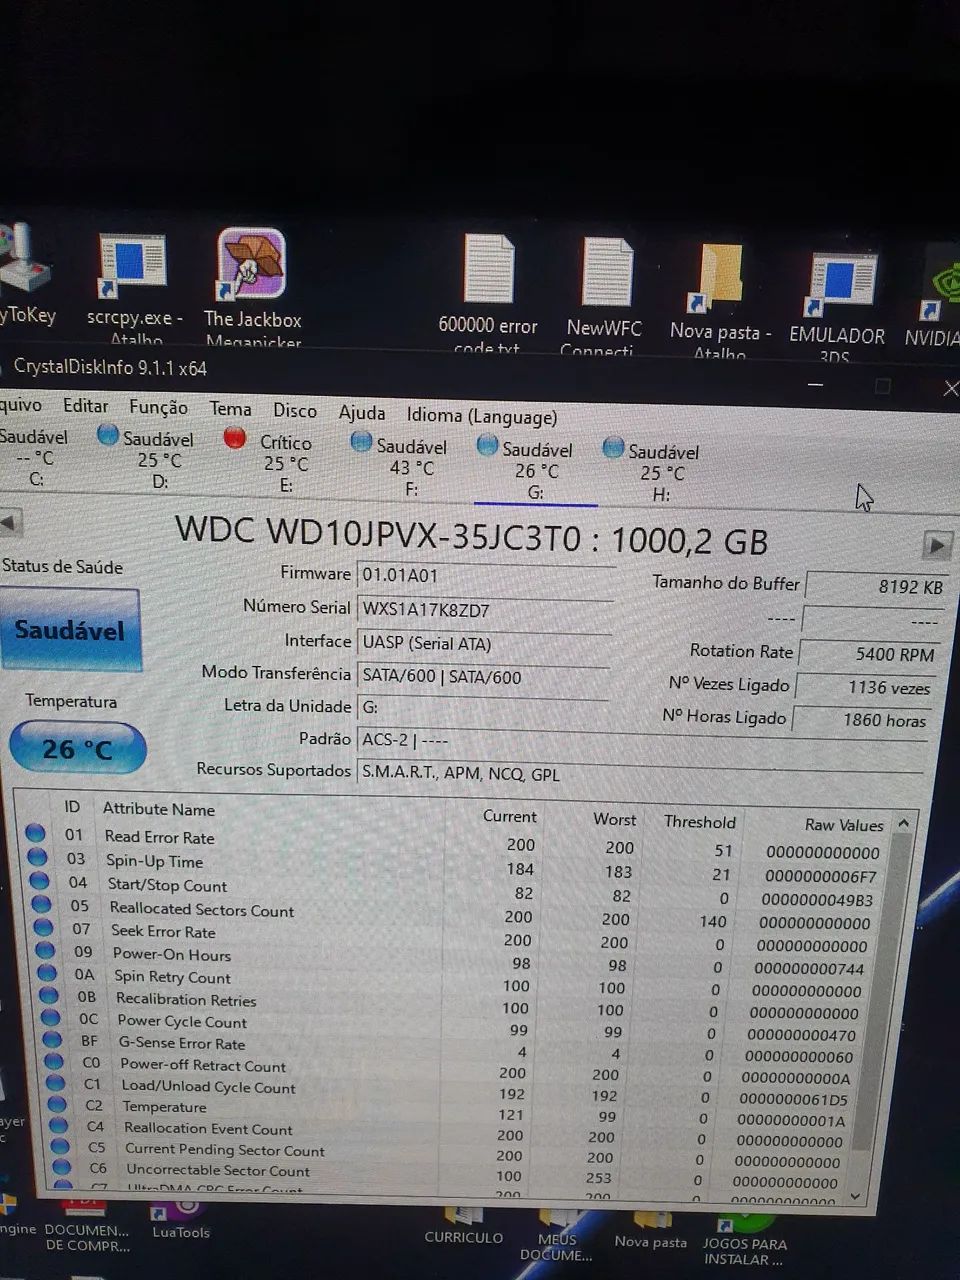Open the Editar menu

[x=85, y=405]
